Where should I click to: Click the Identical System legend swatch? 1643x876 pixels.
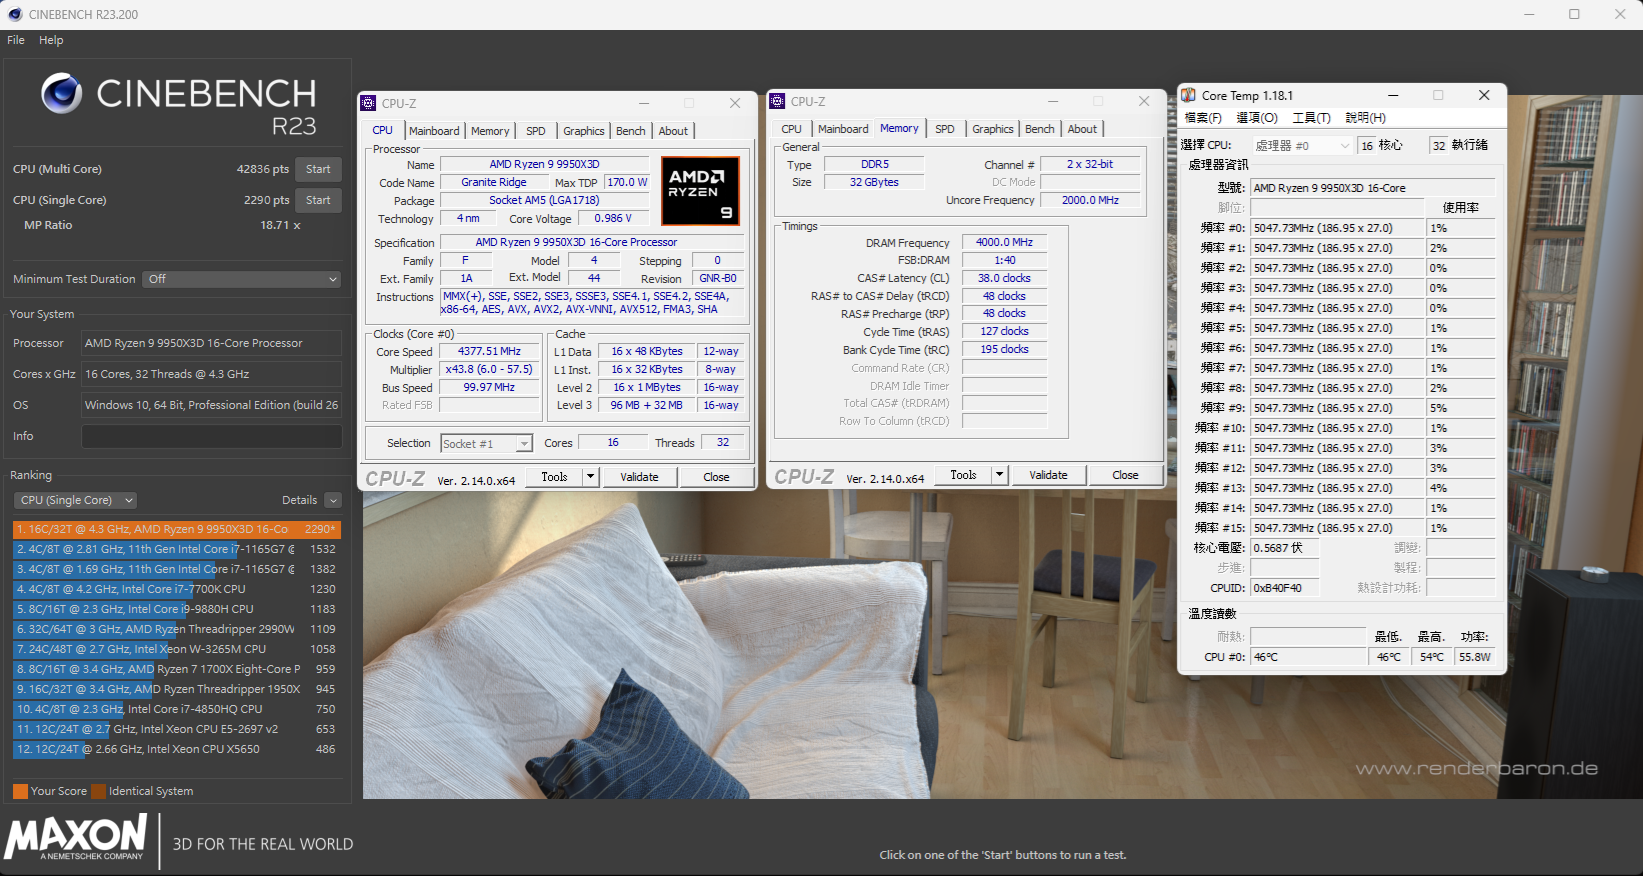(x=98, y=791)
